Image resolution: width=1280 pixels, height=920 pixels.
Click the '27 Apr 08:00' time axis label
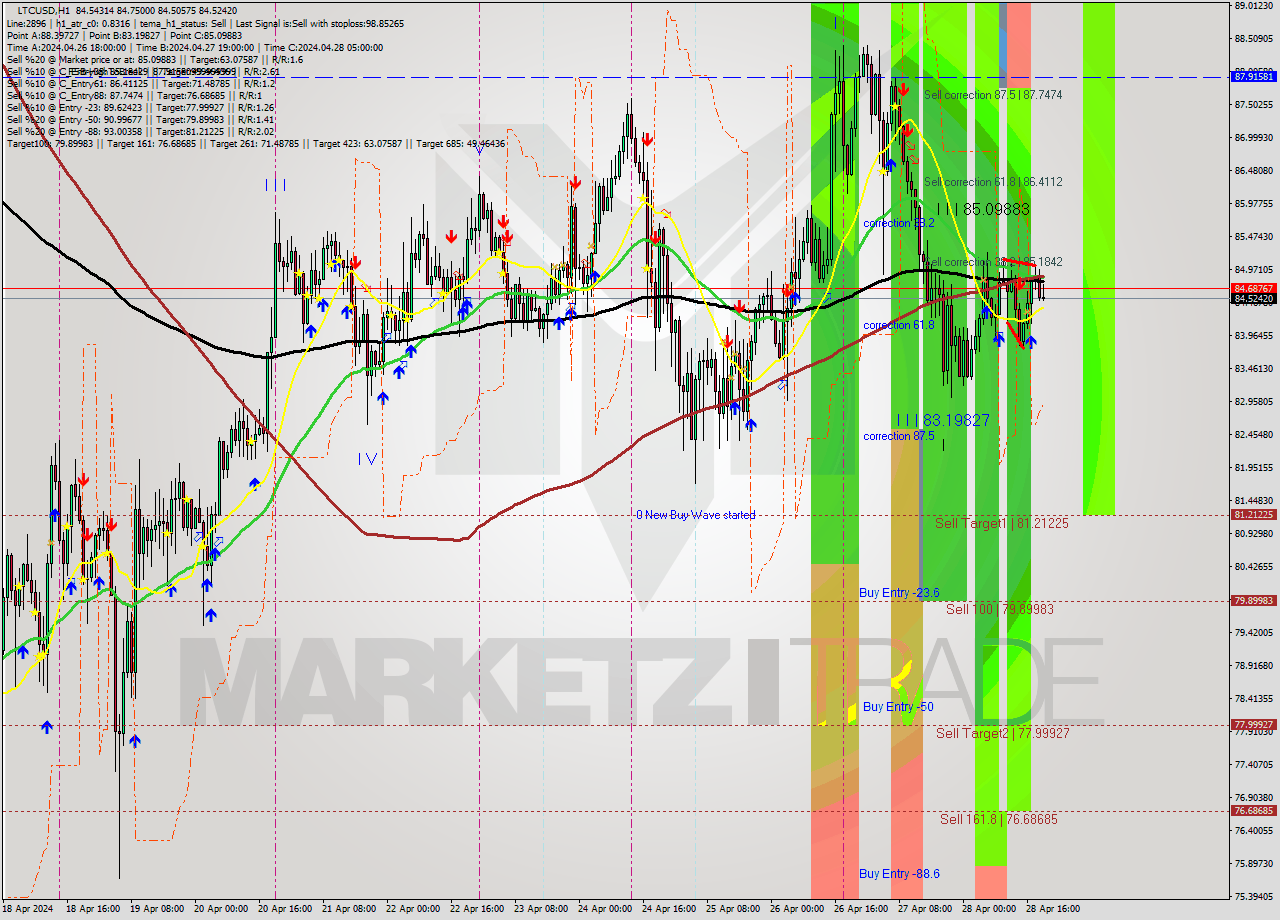[924, 909]
